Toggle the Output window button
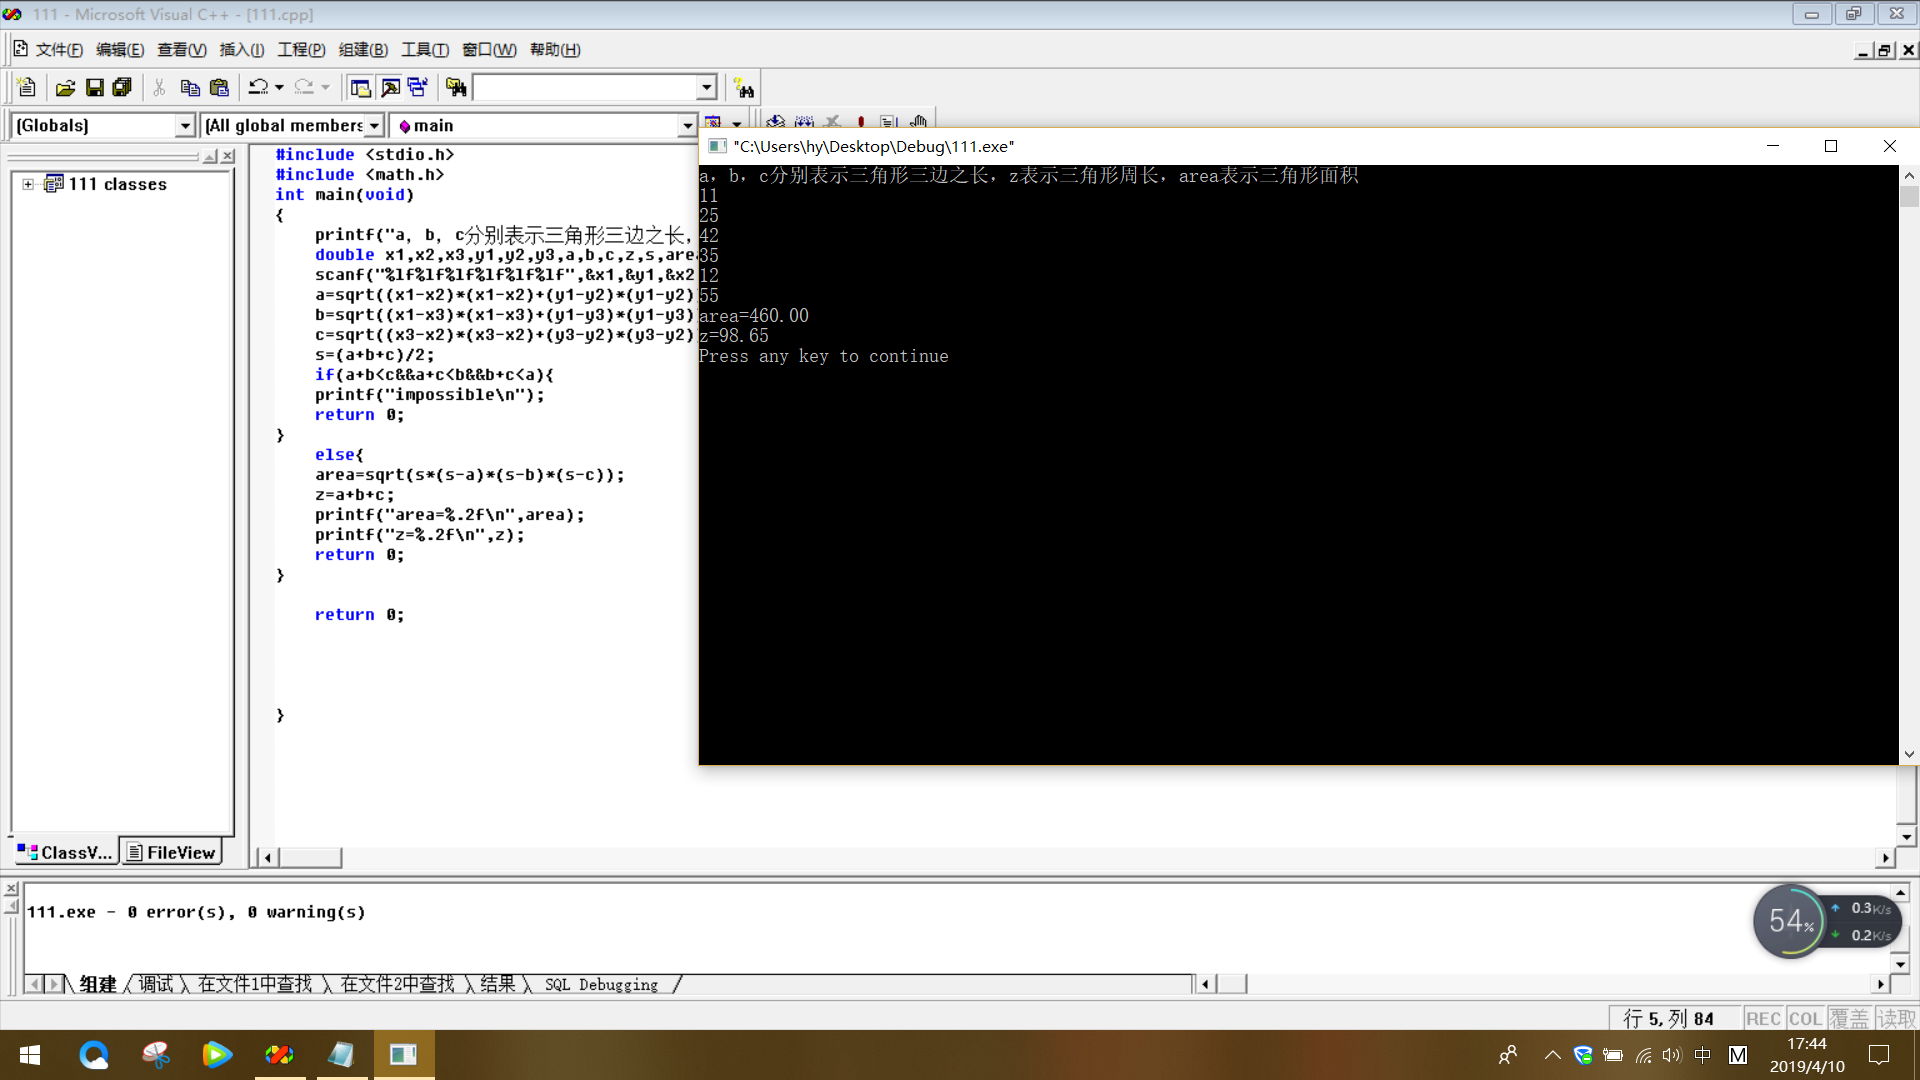Viewport: 1920px width, 1080px height. [x=390, y=88]
